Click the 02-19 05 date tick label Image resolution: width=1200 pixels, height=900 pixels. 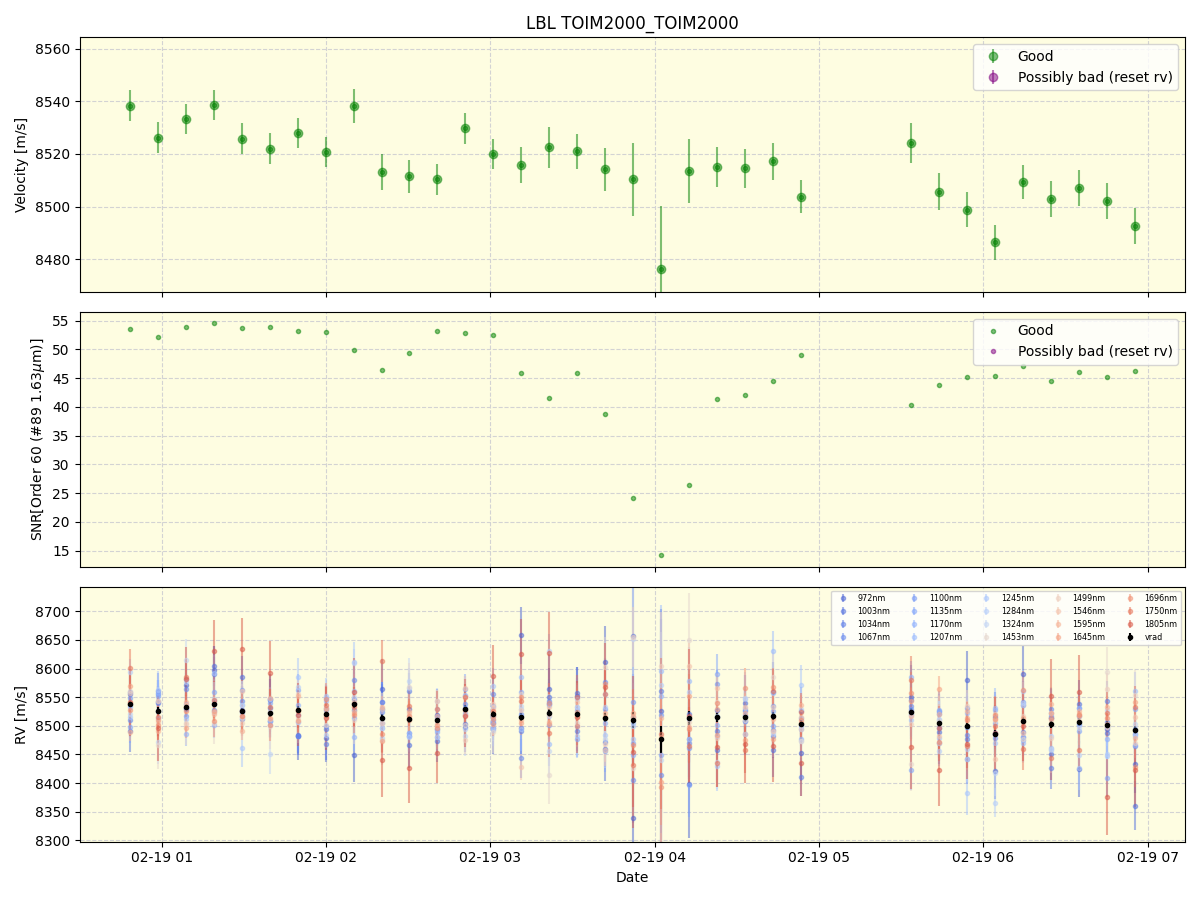click(819, 858)
